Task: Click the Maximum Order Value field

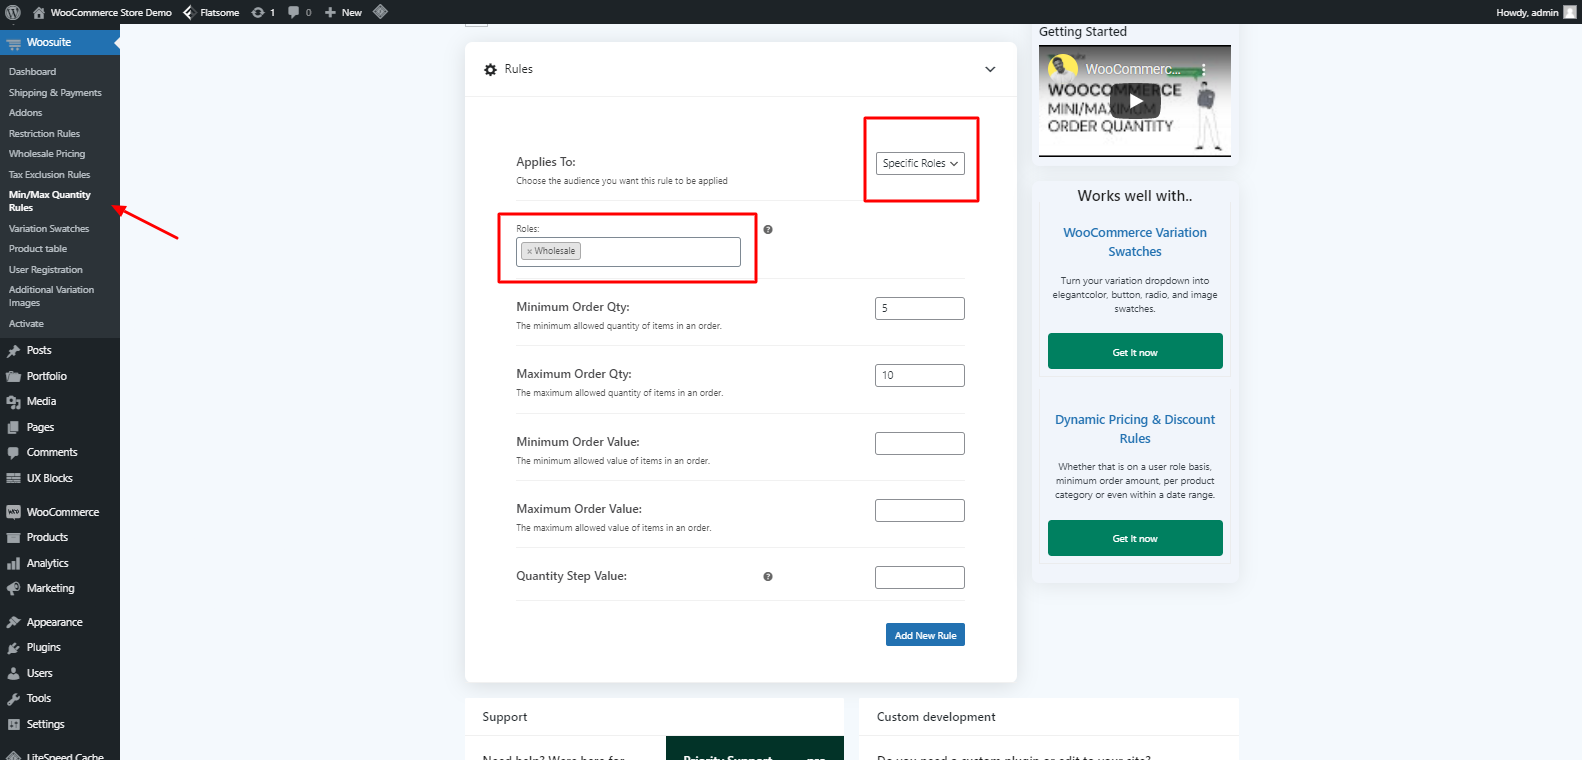Action: [x=920, y=510]
